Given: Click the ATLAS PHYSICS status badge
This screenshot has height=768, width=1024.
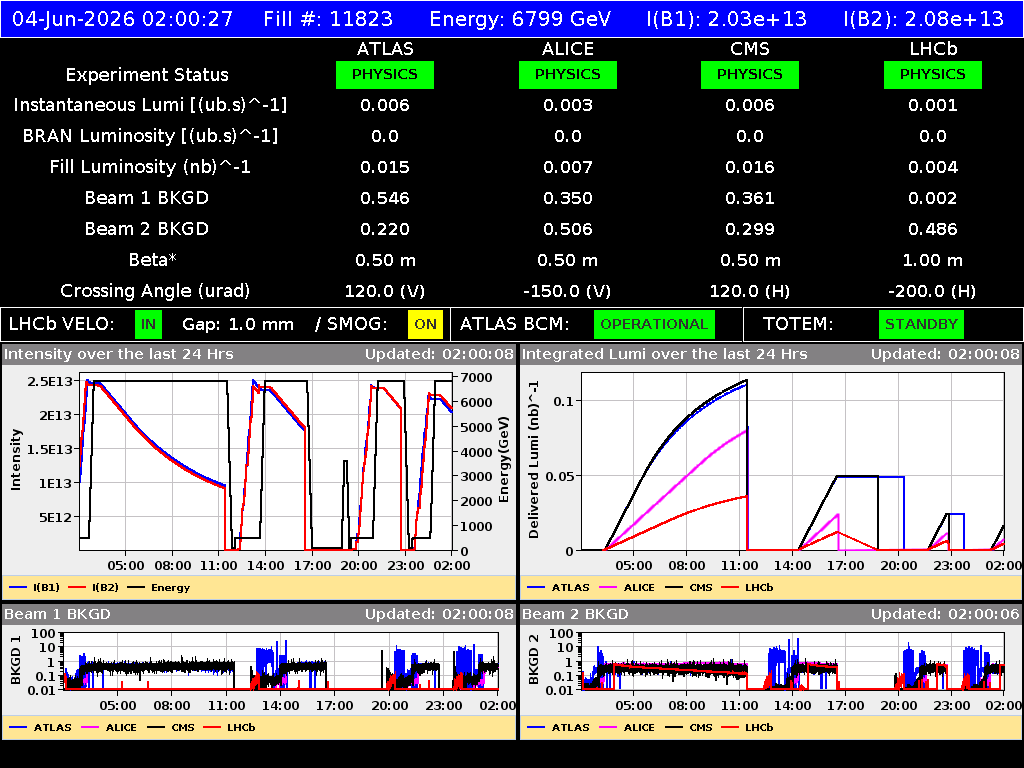Looking at the screenshot, I should 385,74.
